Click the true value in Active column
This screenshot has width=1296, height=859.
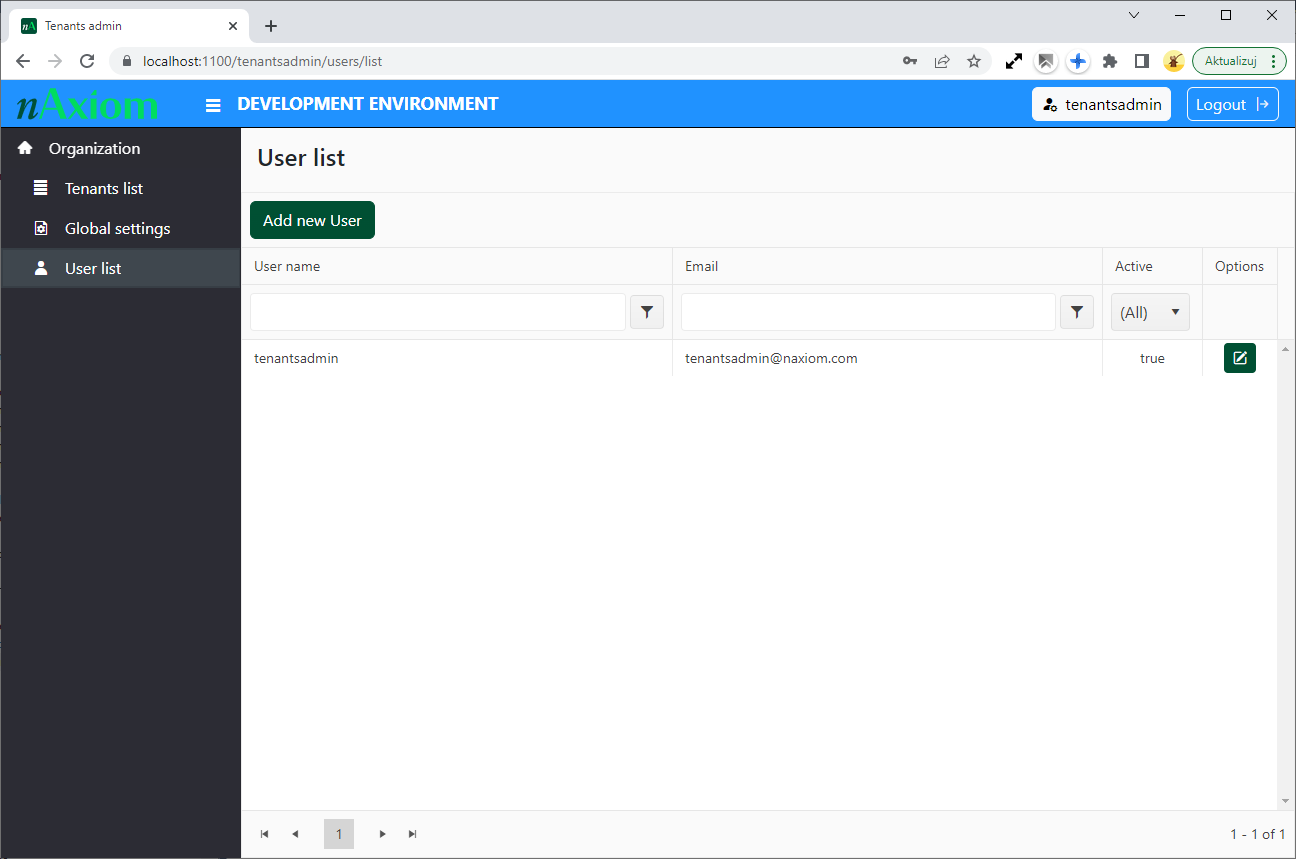click(x=1152, y=358)
